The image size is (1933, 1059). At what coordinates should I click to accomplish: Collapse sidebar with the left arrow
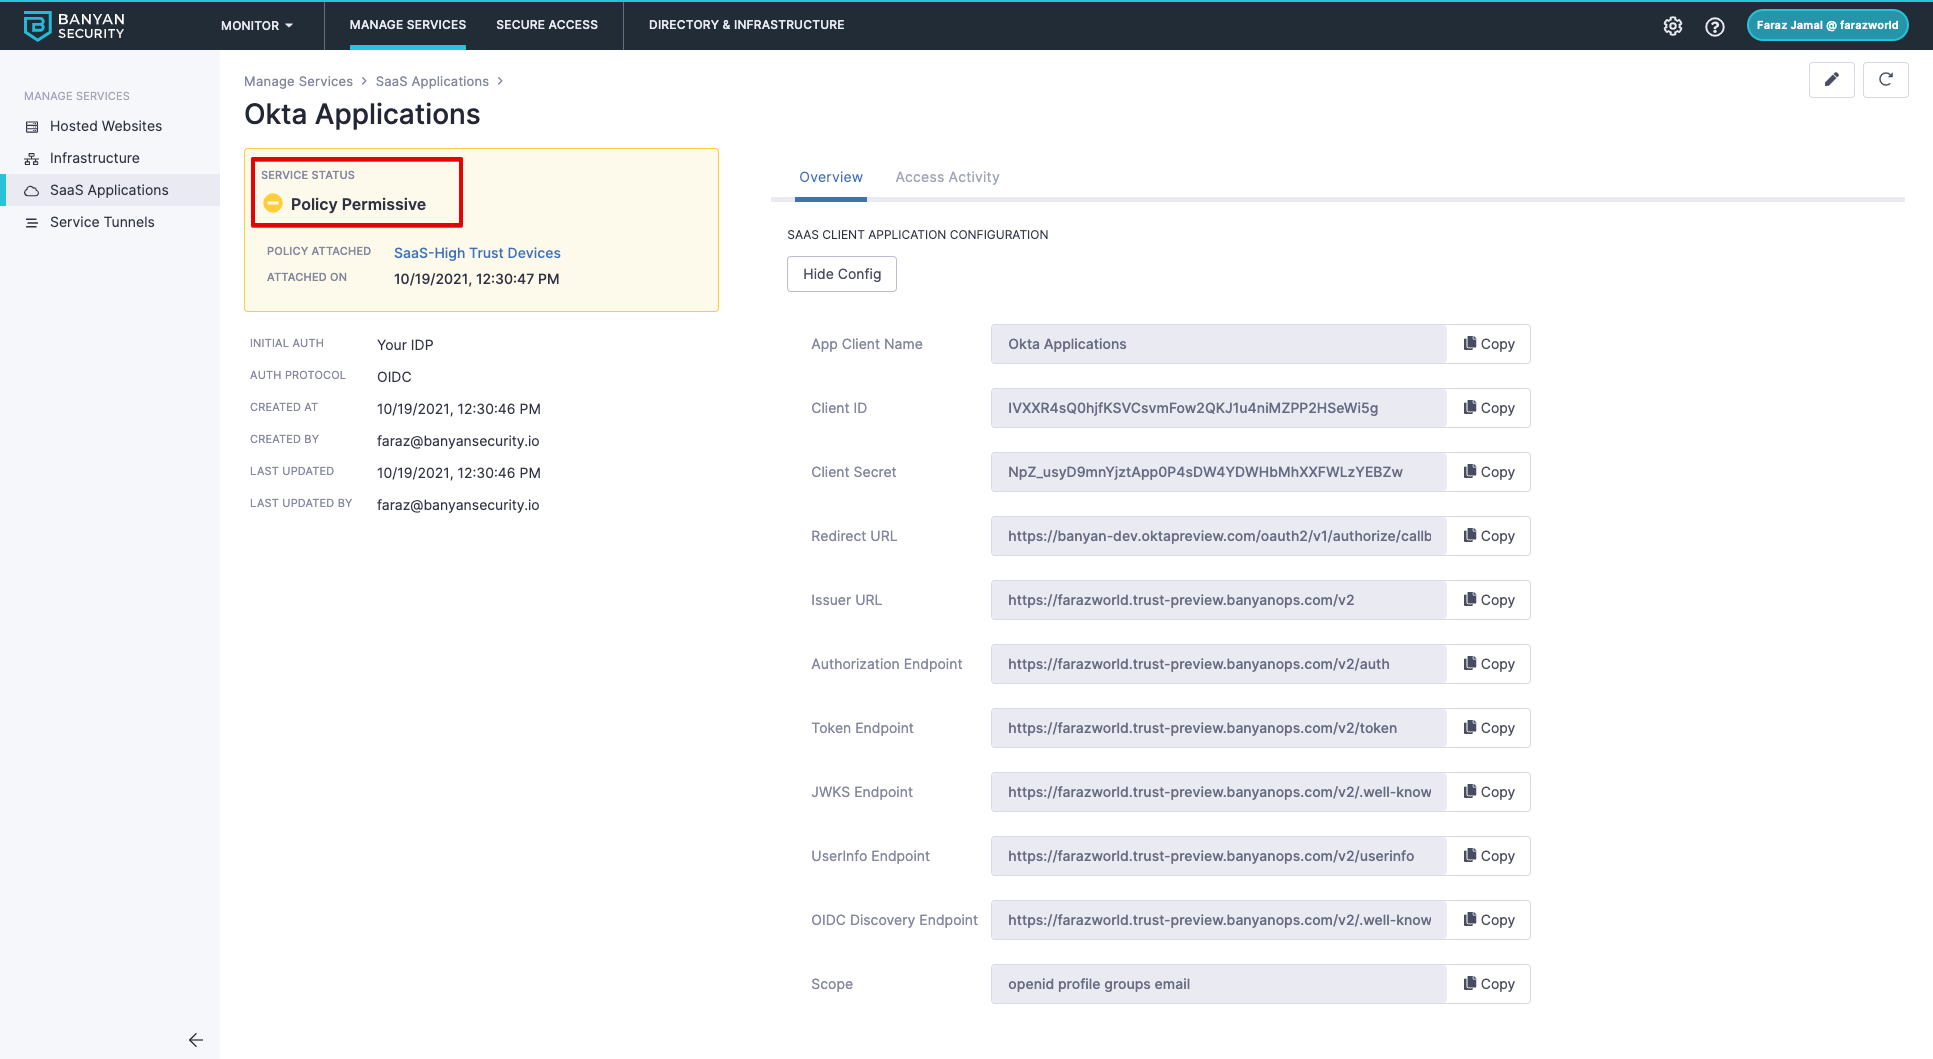point(196,1040)
